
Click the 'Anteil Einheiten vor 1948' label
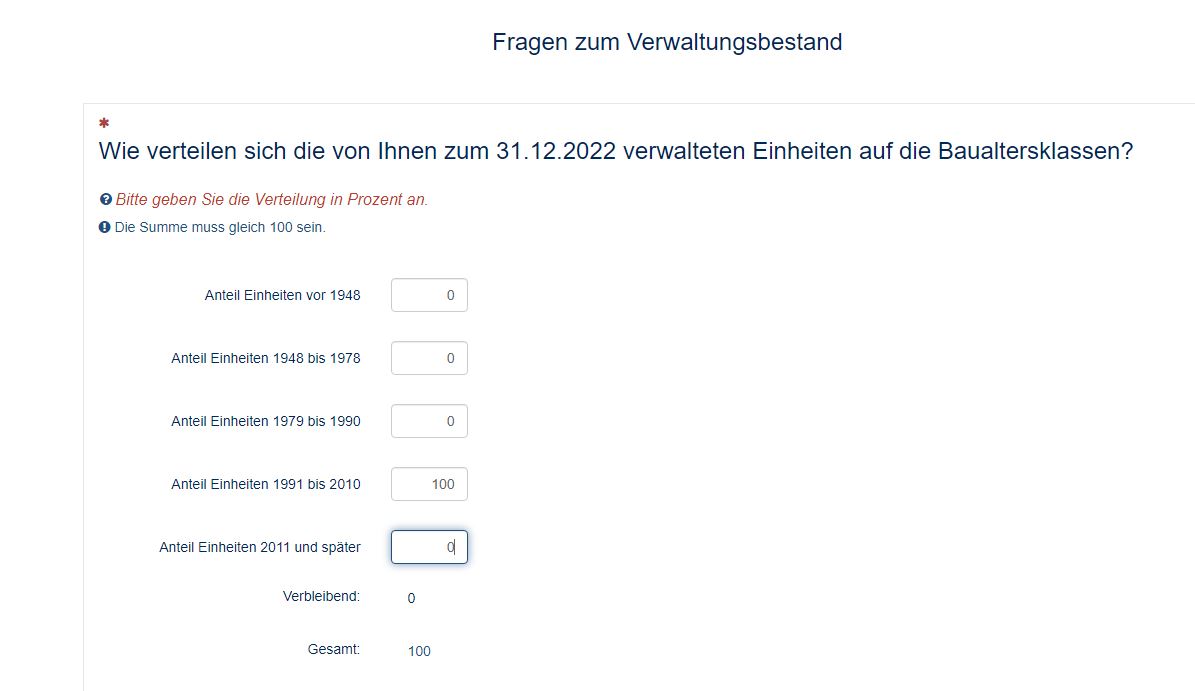pyautogui.click(x=282, y=295)
